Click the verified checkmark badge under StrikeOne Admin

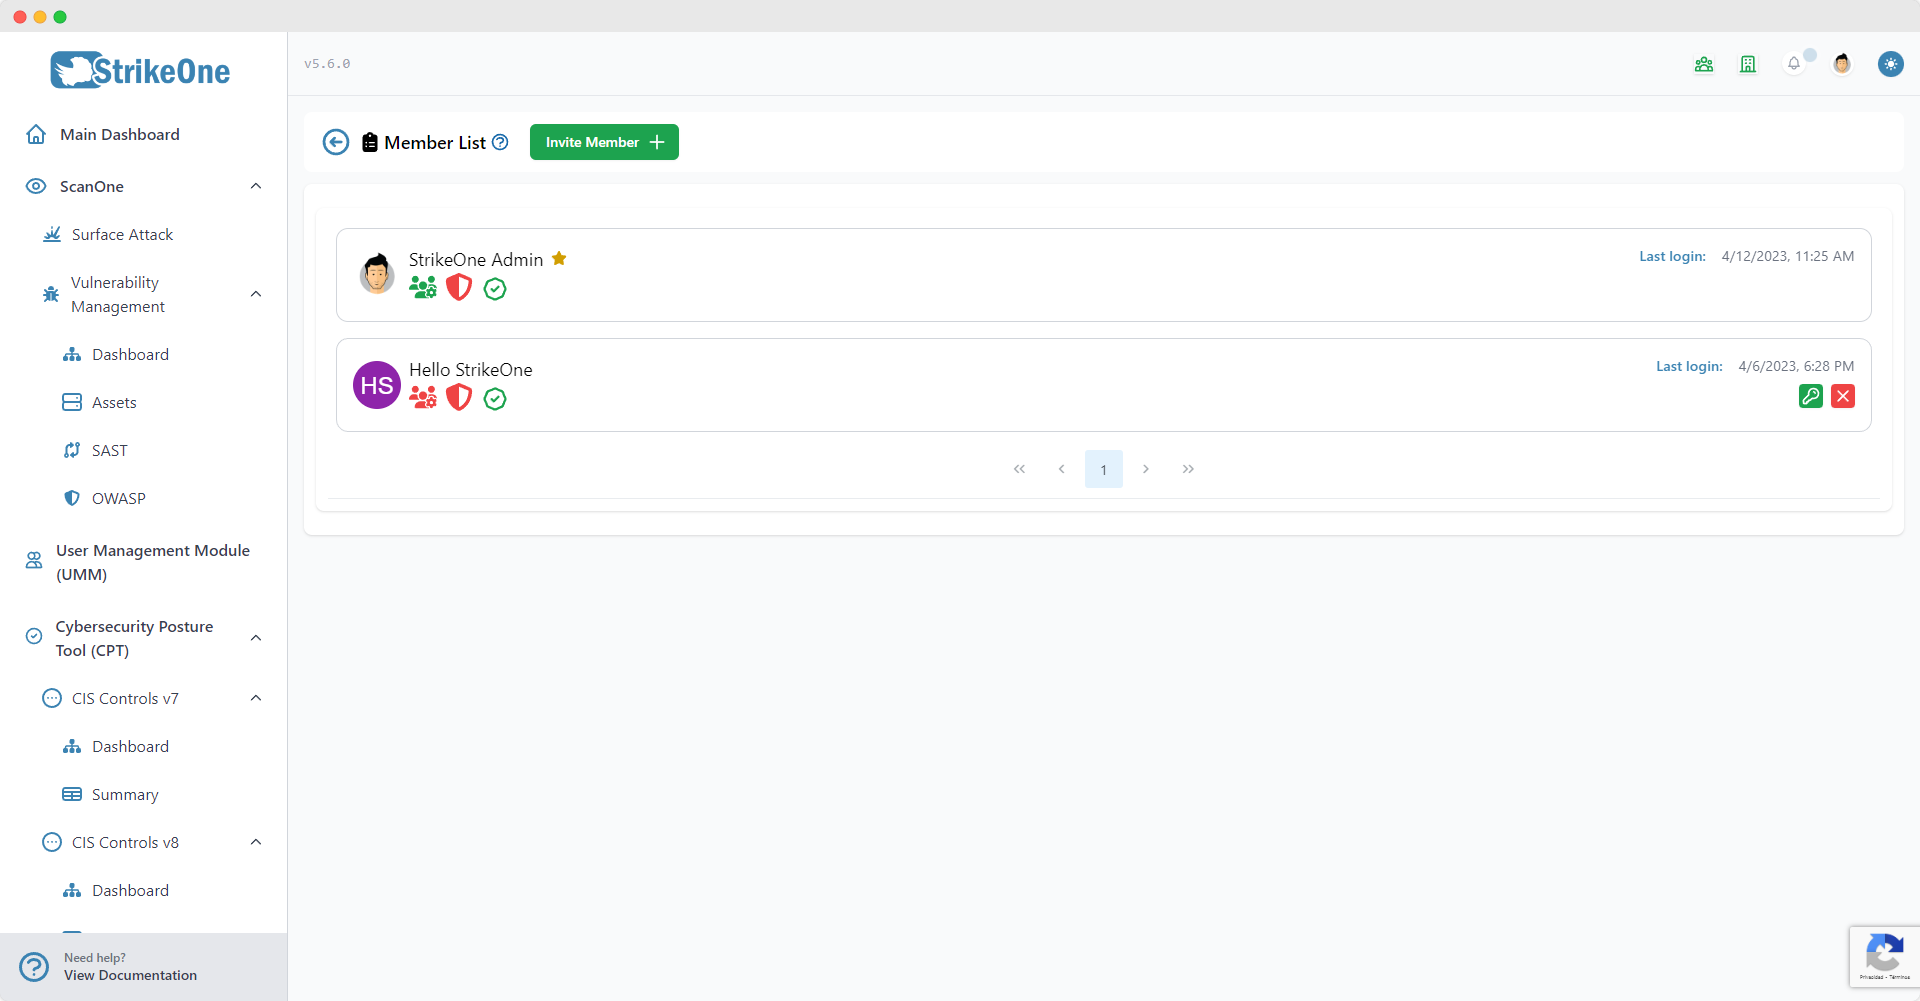click(495, 289)
